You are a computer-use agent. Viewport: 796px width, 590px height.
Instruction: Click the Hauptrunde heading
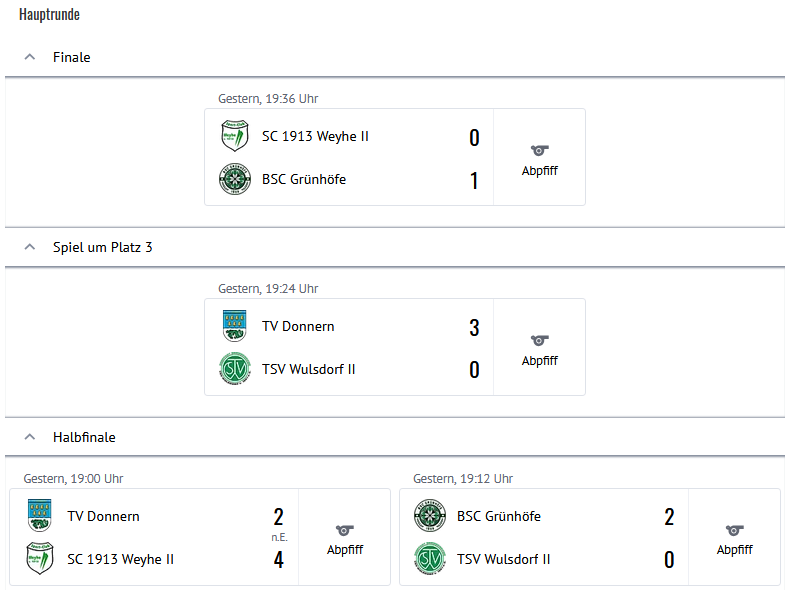point(49,15)
